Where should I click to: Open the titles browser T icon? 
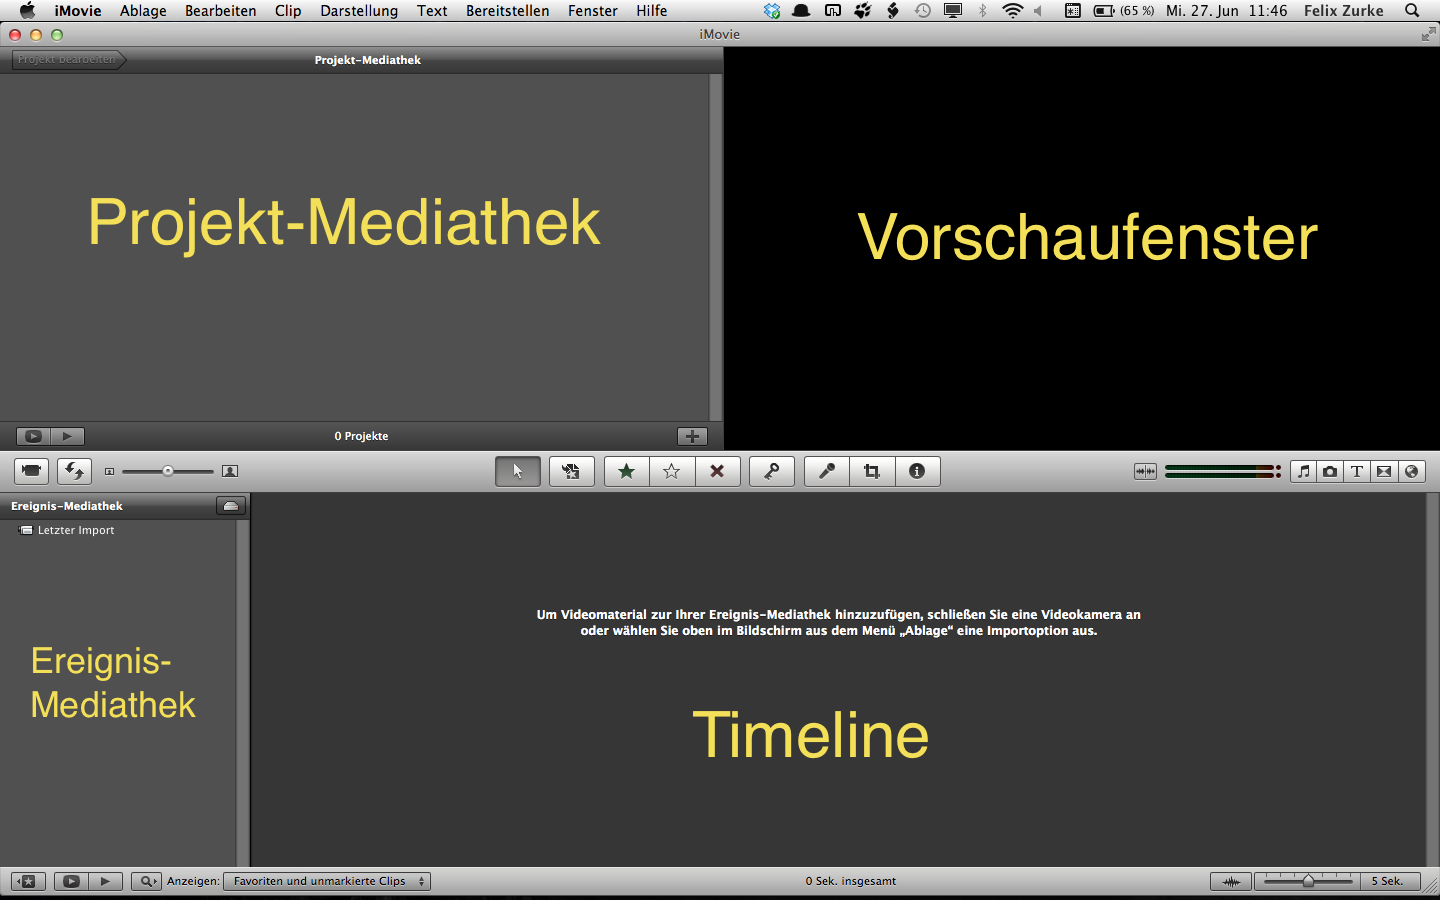pos(1357,471)
